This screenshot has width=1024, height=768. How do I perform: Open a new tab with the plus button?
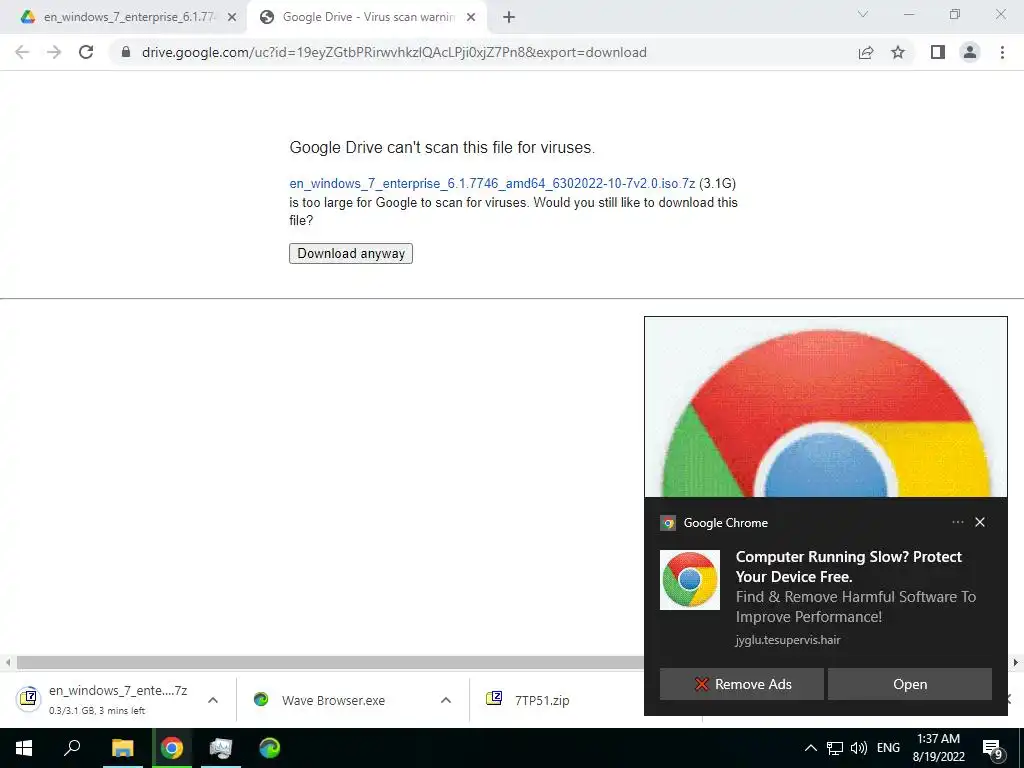[x=509, y=17]
